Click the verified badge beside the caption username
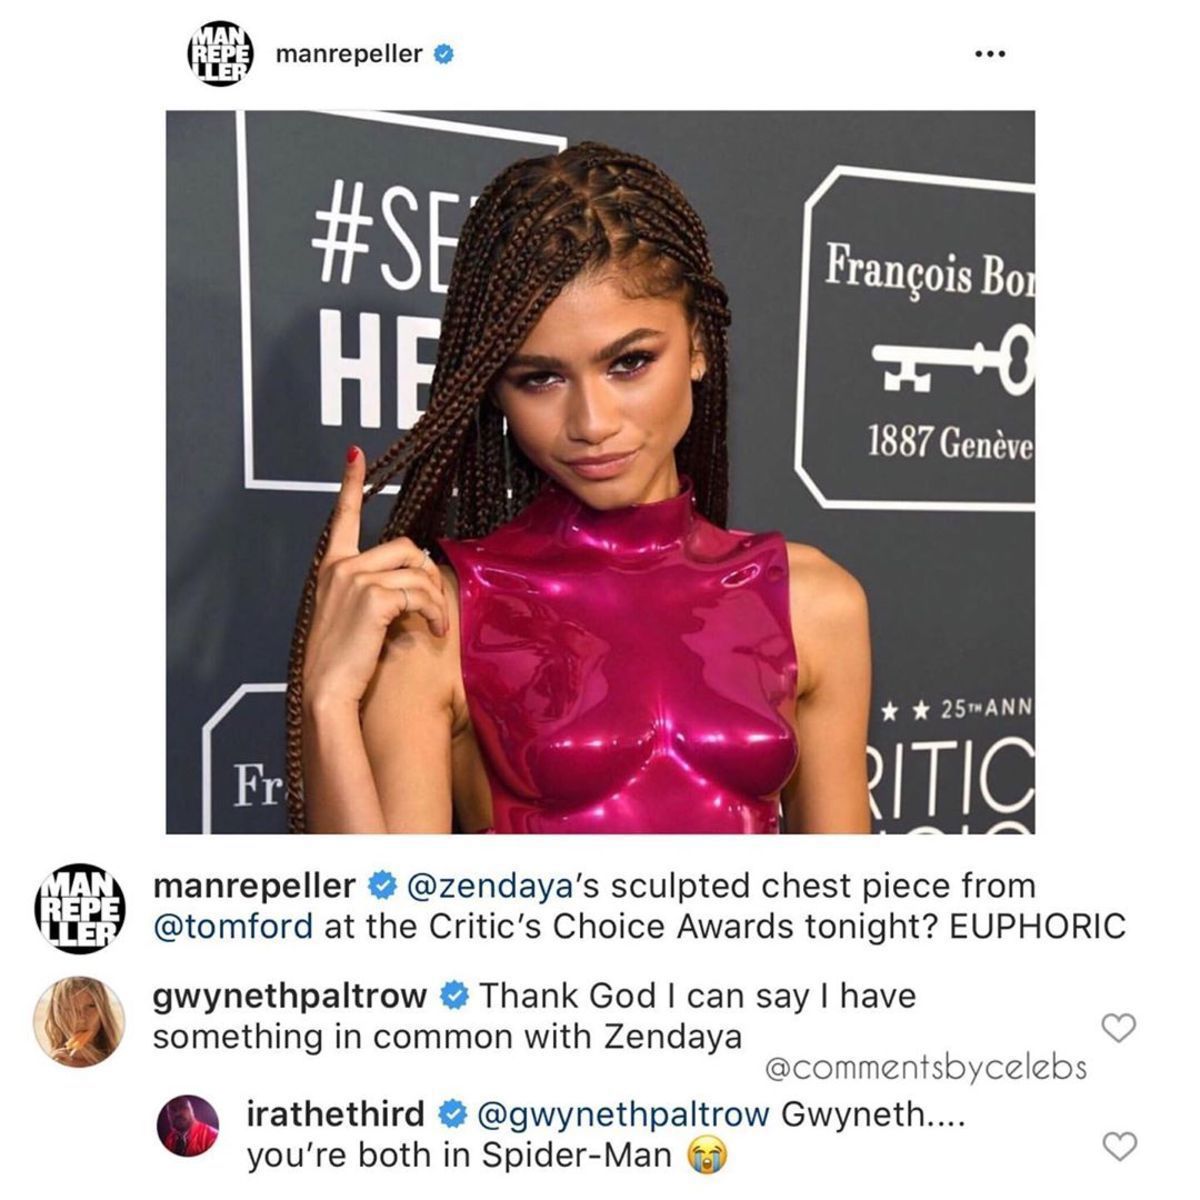Screen dimensions: 1200x1200 (x=381, y=886)
